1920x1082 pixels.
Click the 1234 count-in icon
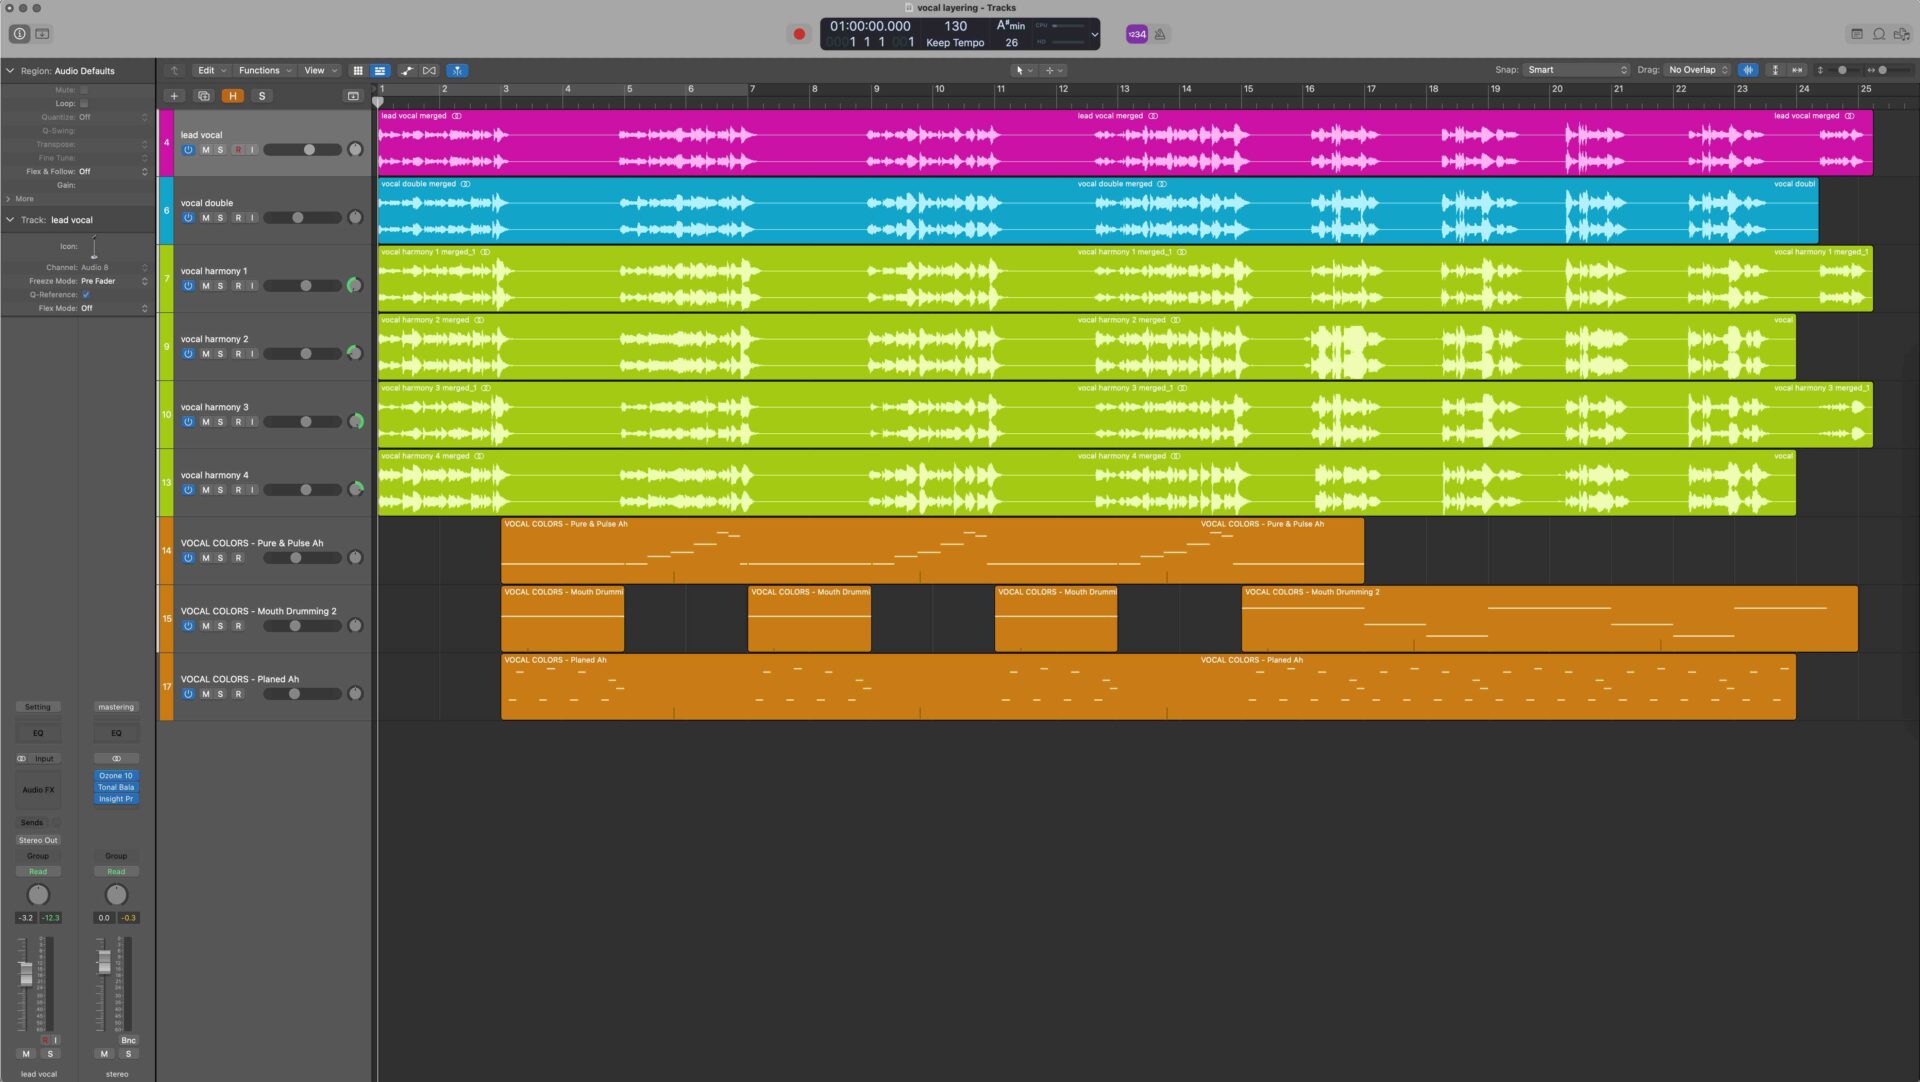(x=1135, y=34)
